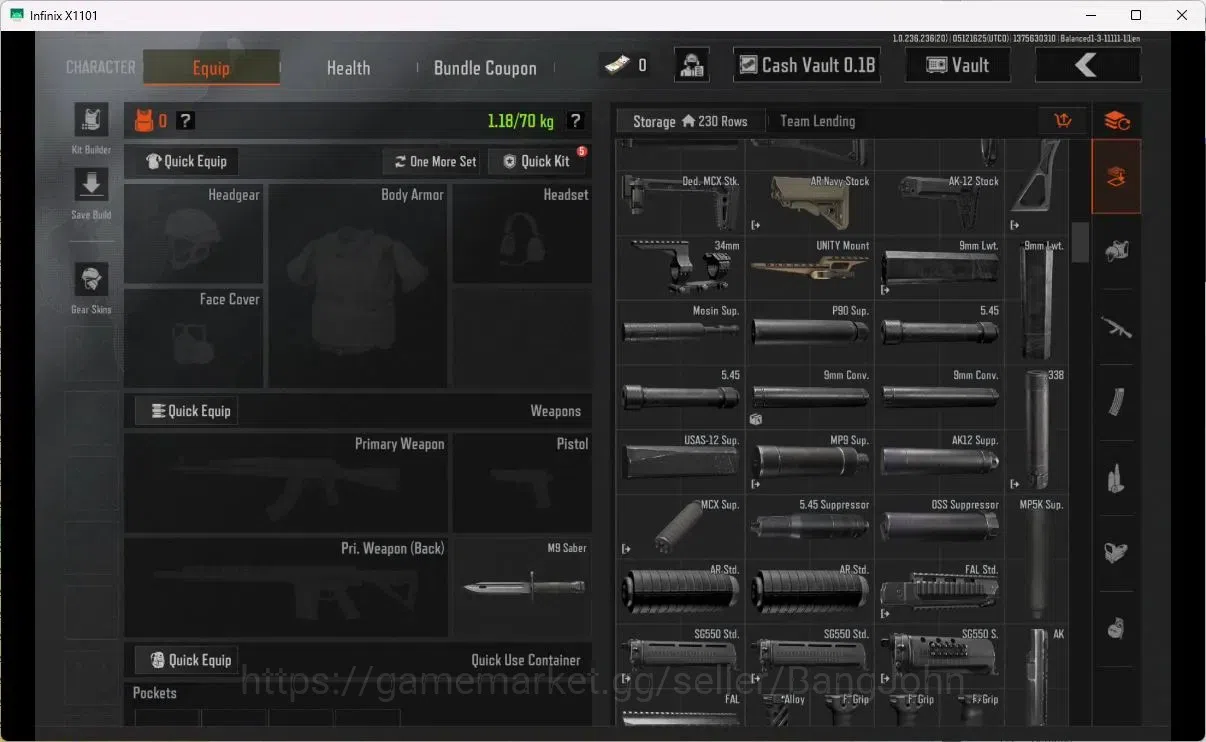Select the OSS Suppressor item
Screen dimensions: 1206x742
pyautogui.click(x=939, y=527)
